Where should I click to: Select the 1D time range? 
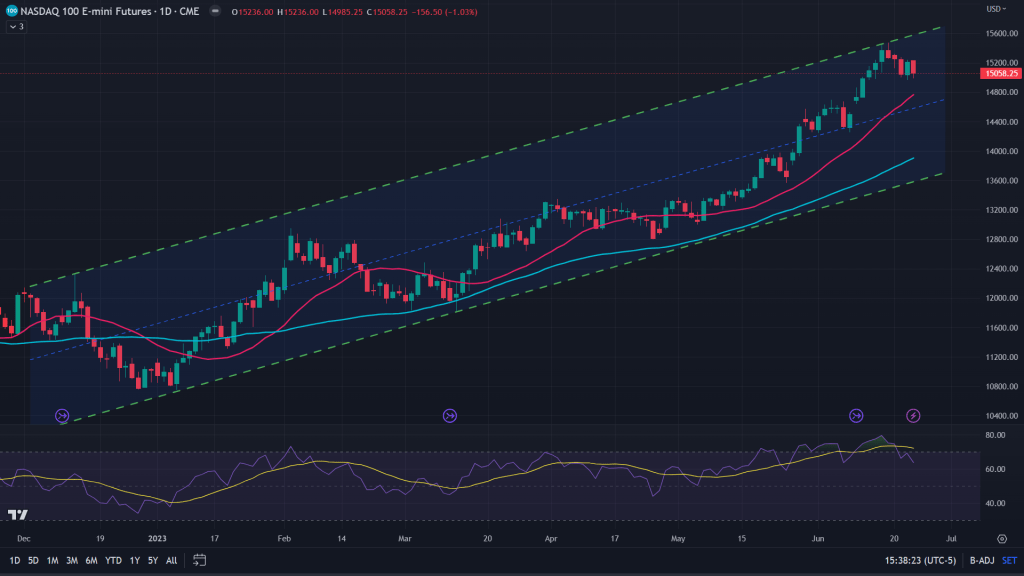(14, 560)
